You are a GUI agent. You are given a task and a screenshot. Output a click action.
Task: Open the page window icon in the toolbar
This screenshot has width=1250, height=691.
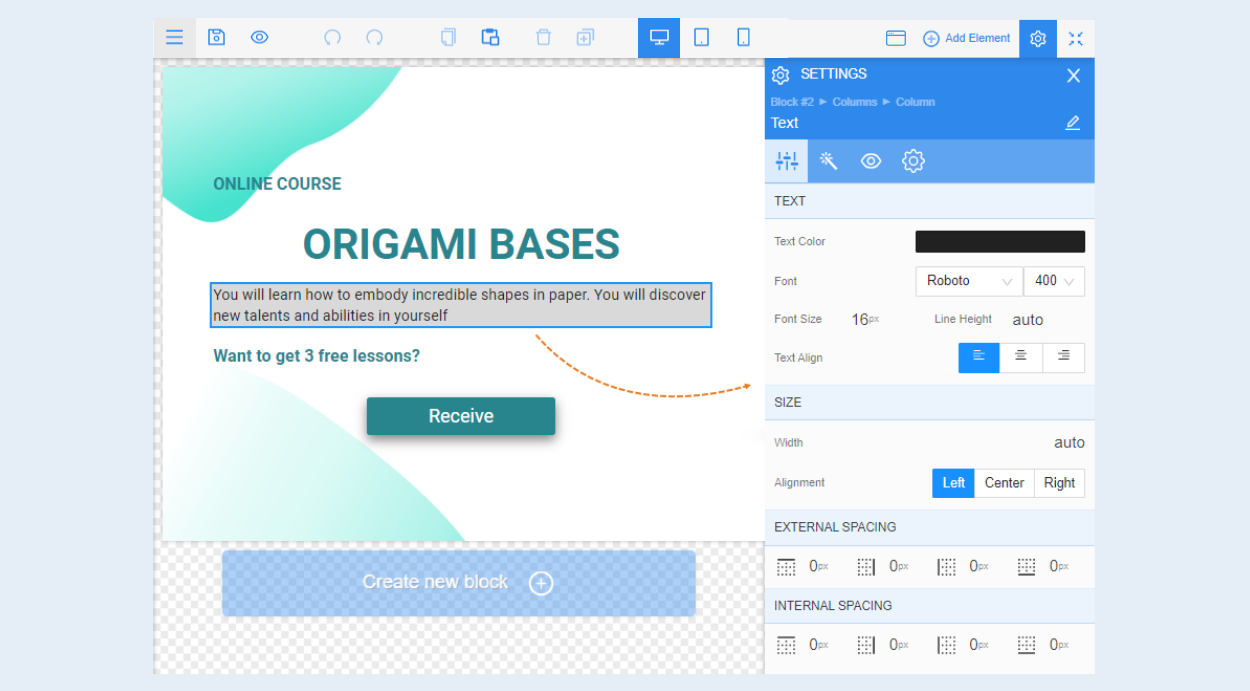[896, 38]
